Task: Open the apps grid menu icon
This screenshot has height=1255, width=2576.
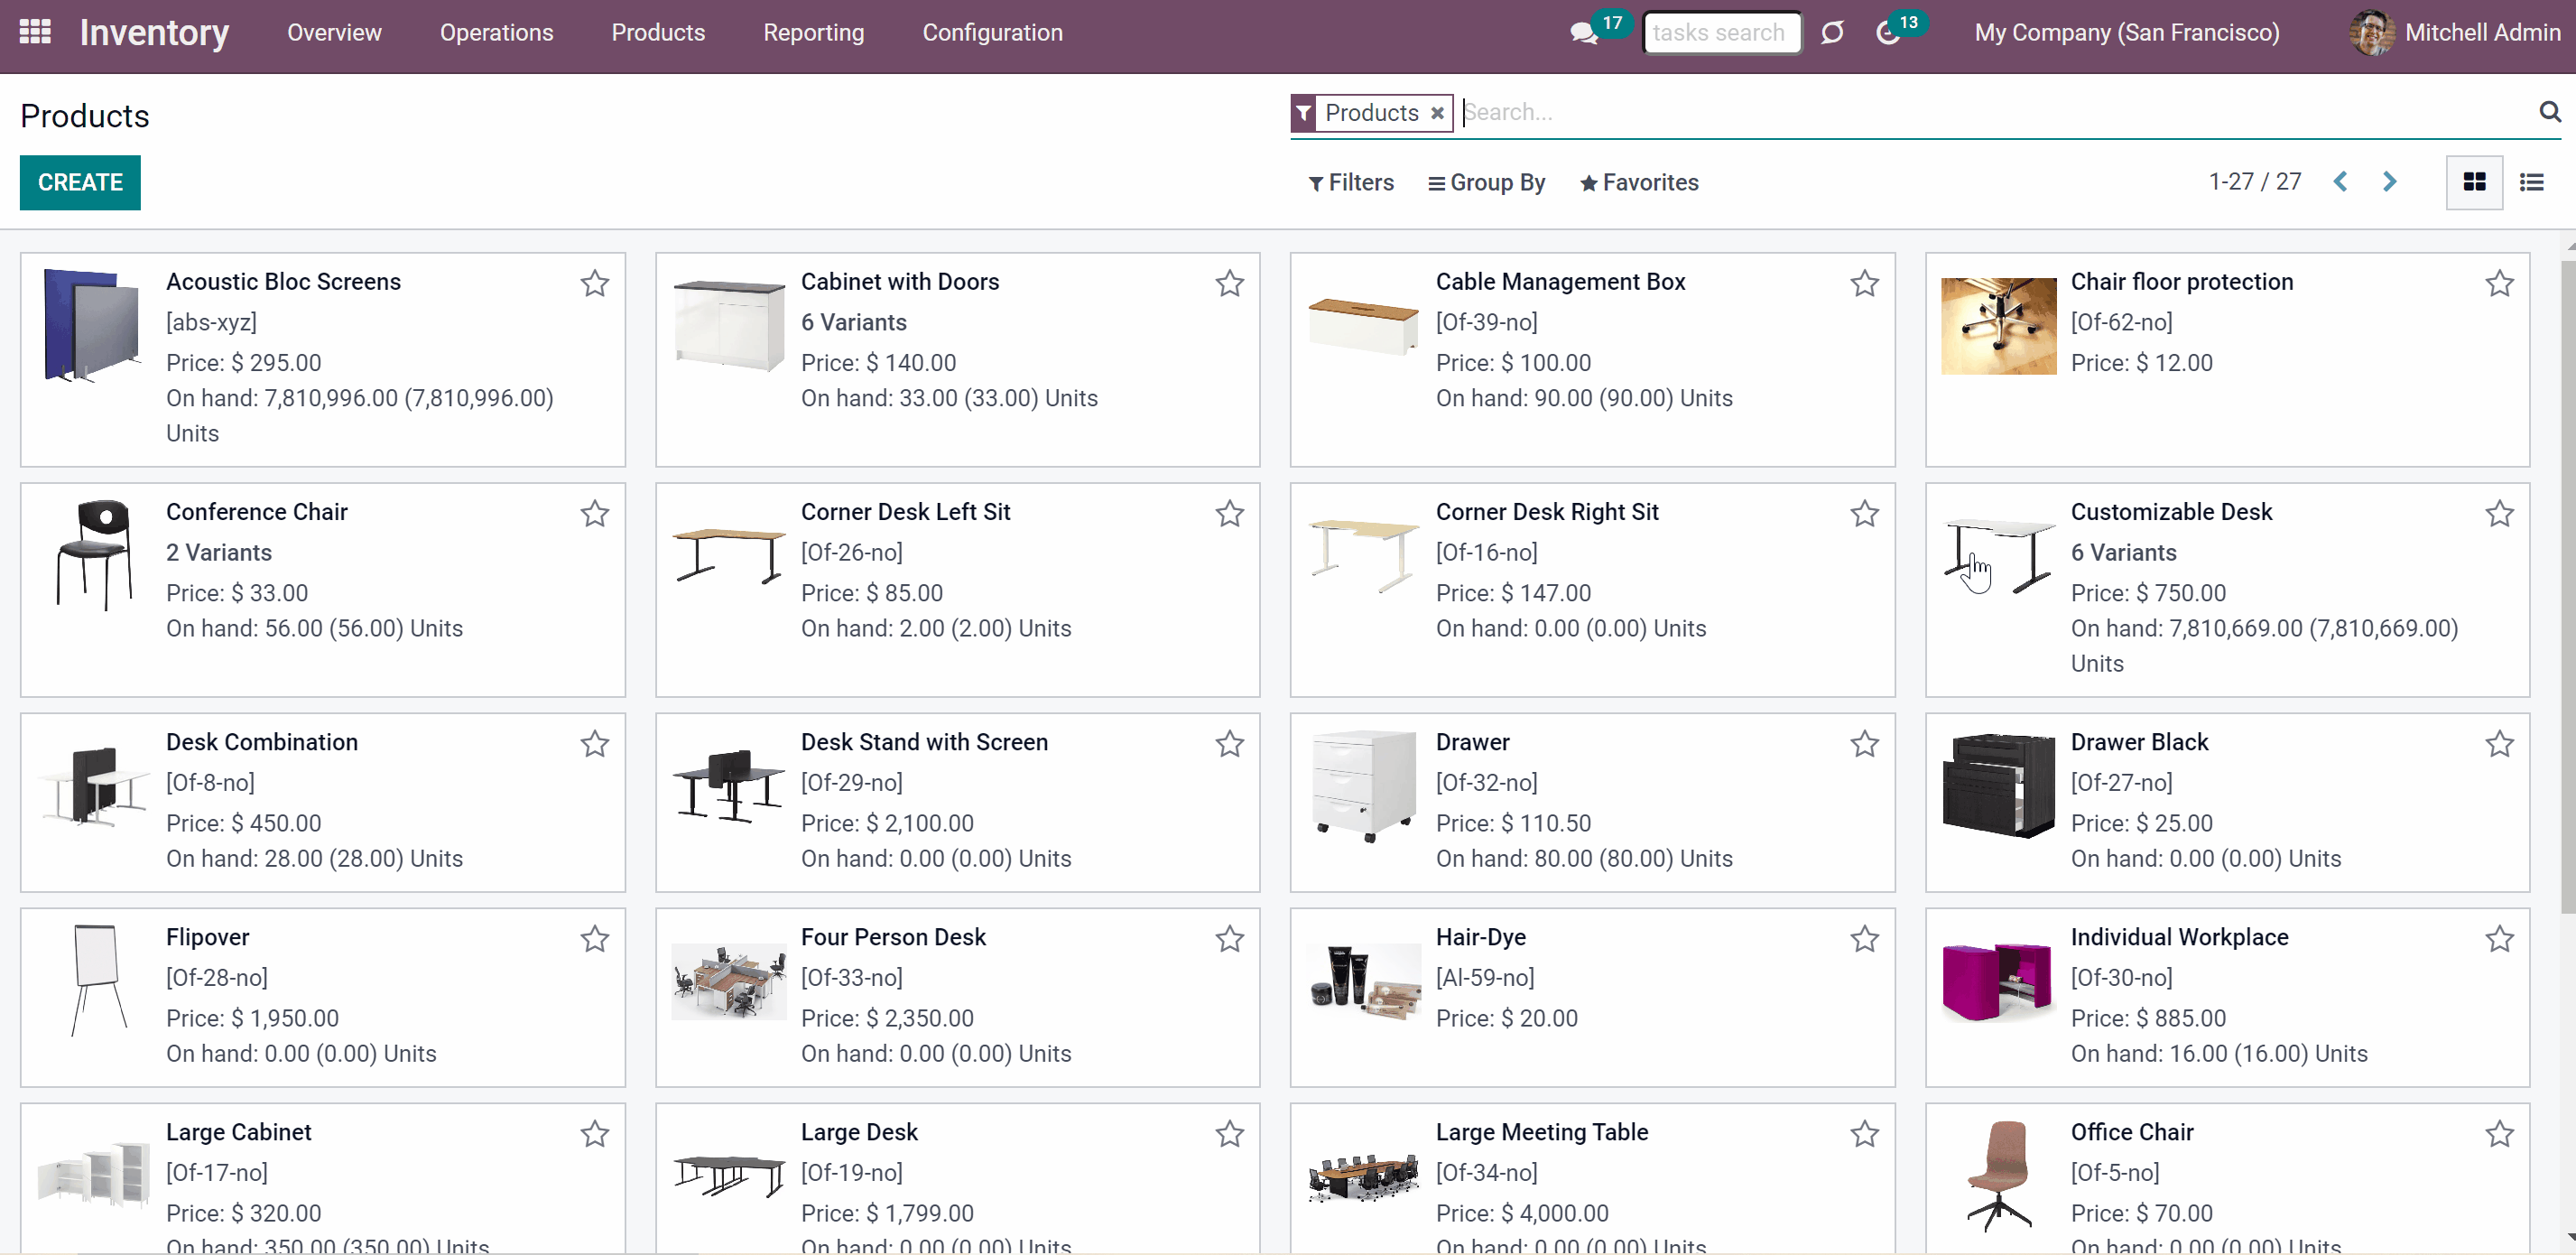Action: pyautogui.click(x=35, y=32)
